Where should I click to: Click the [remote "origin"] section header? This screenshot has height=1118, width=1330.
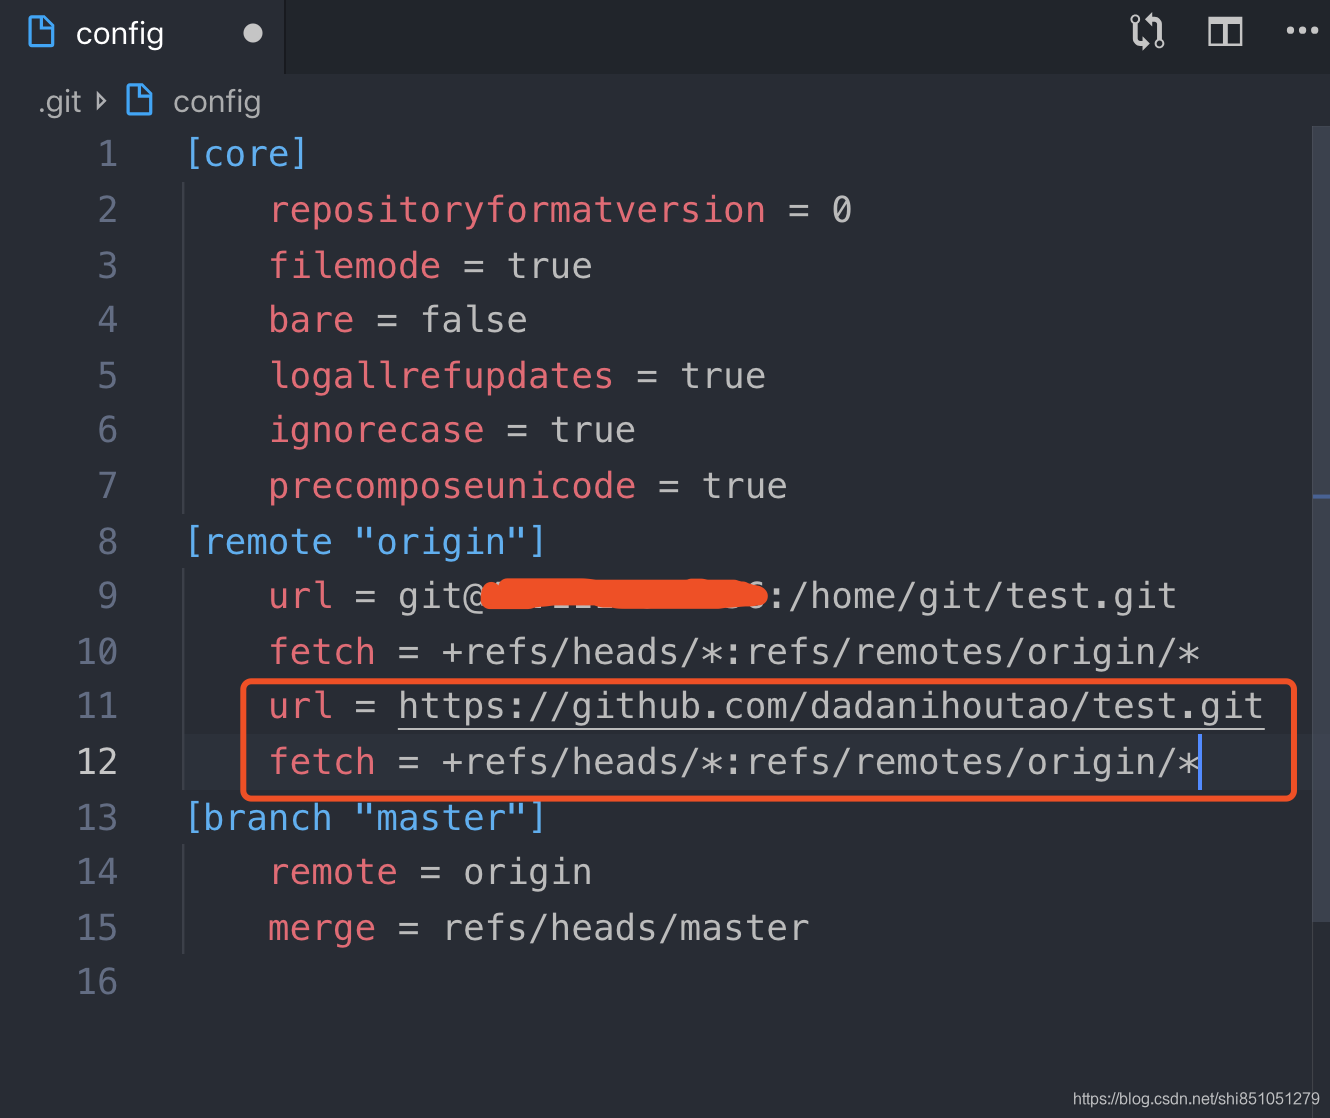click(x=365, y=542)
